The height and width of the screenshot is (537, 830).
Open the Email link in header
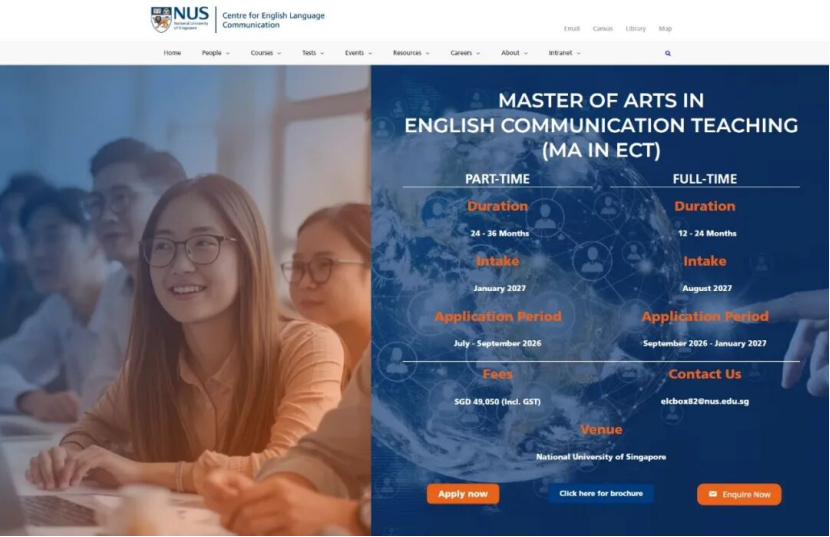pyautogui.click(x=572, y=29)
